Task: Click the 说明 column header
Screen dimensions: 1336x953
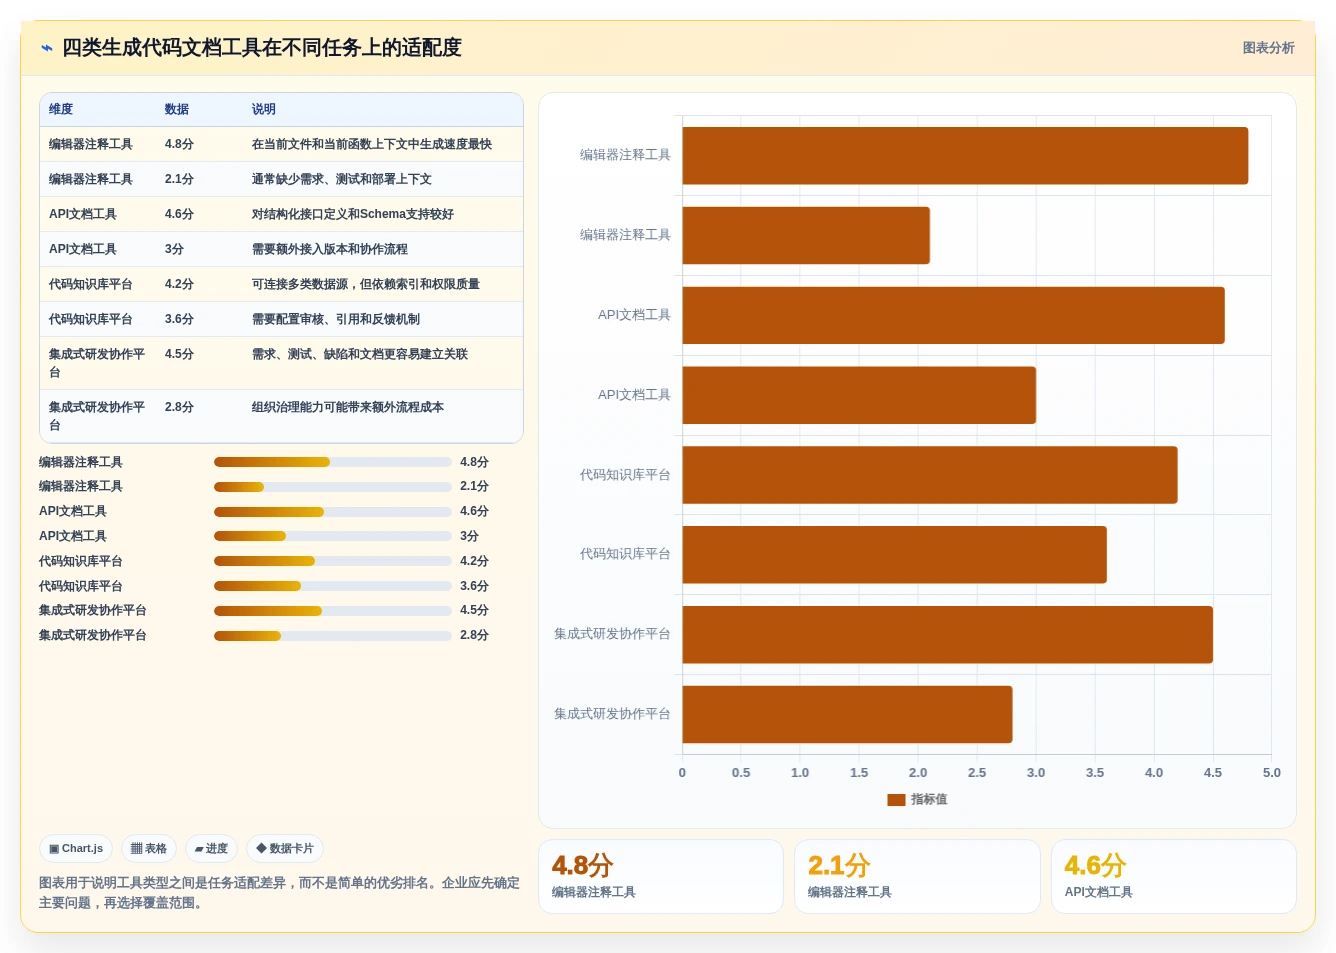Action: click(264, 109)
